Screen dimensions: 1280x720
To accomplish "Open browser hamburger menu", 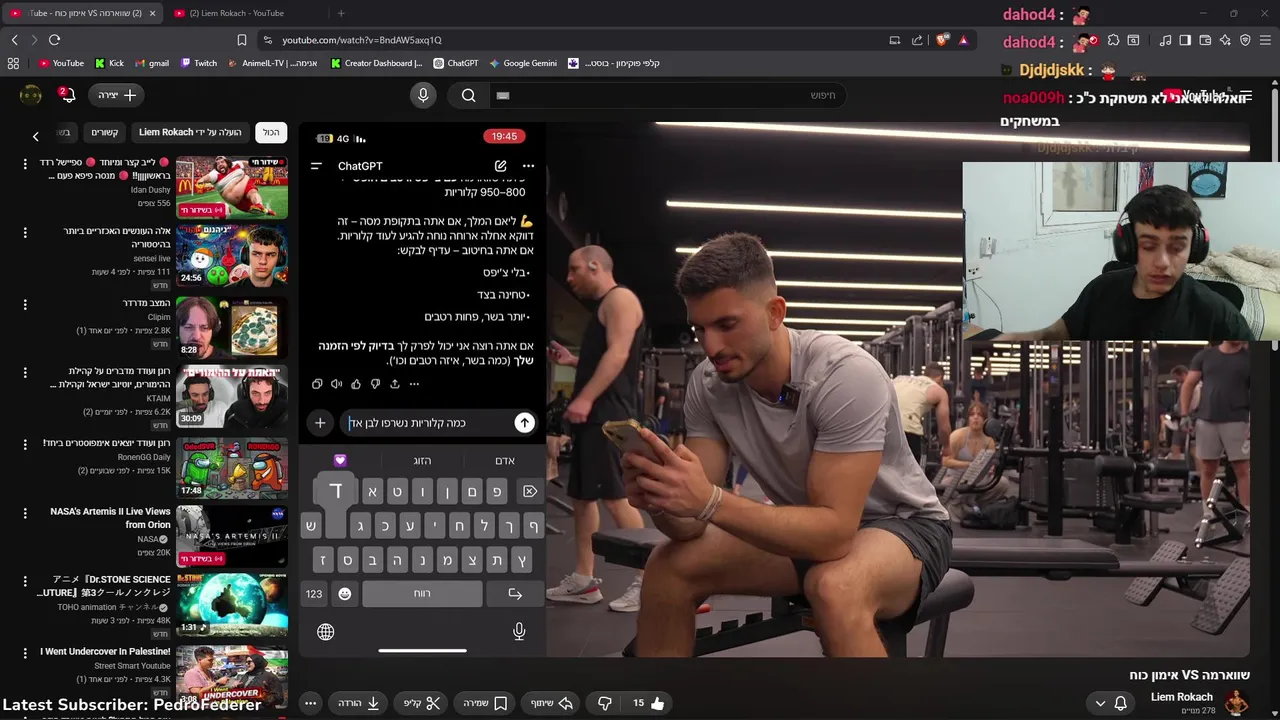I will (1265, 40).
